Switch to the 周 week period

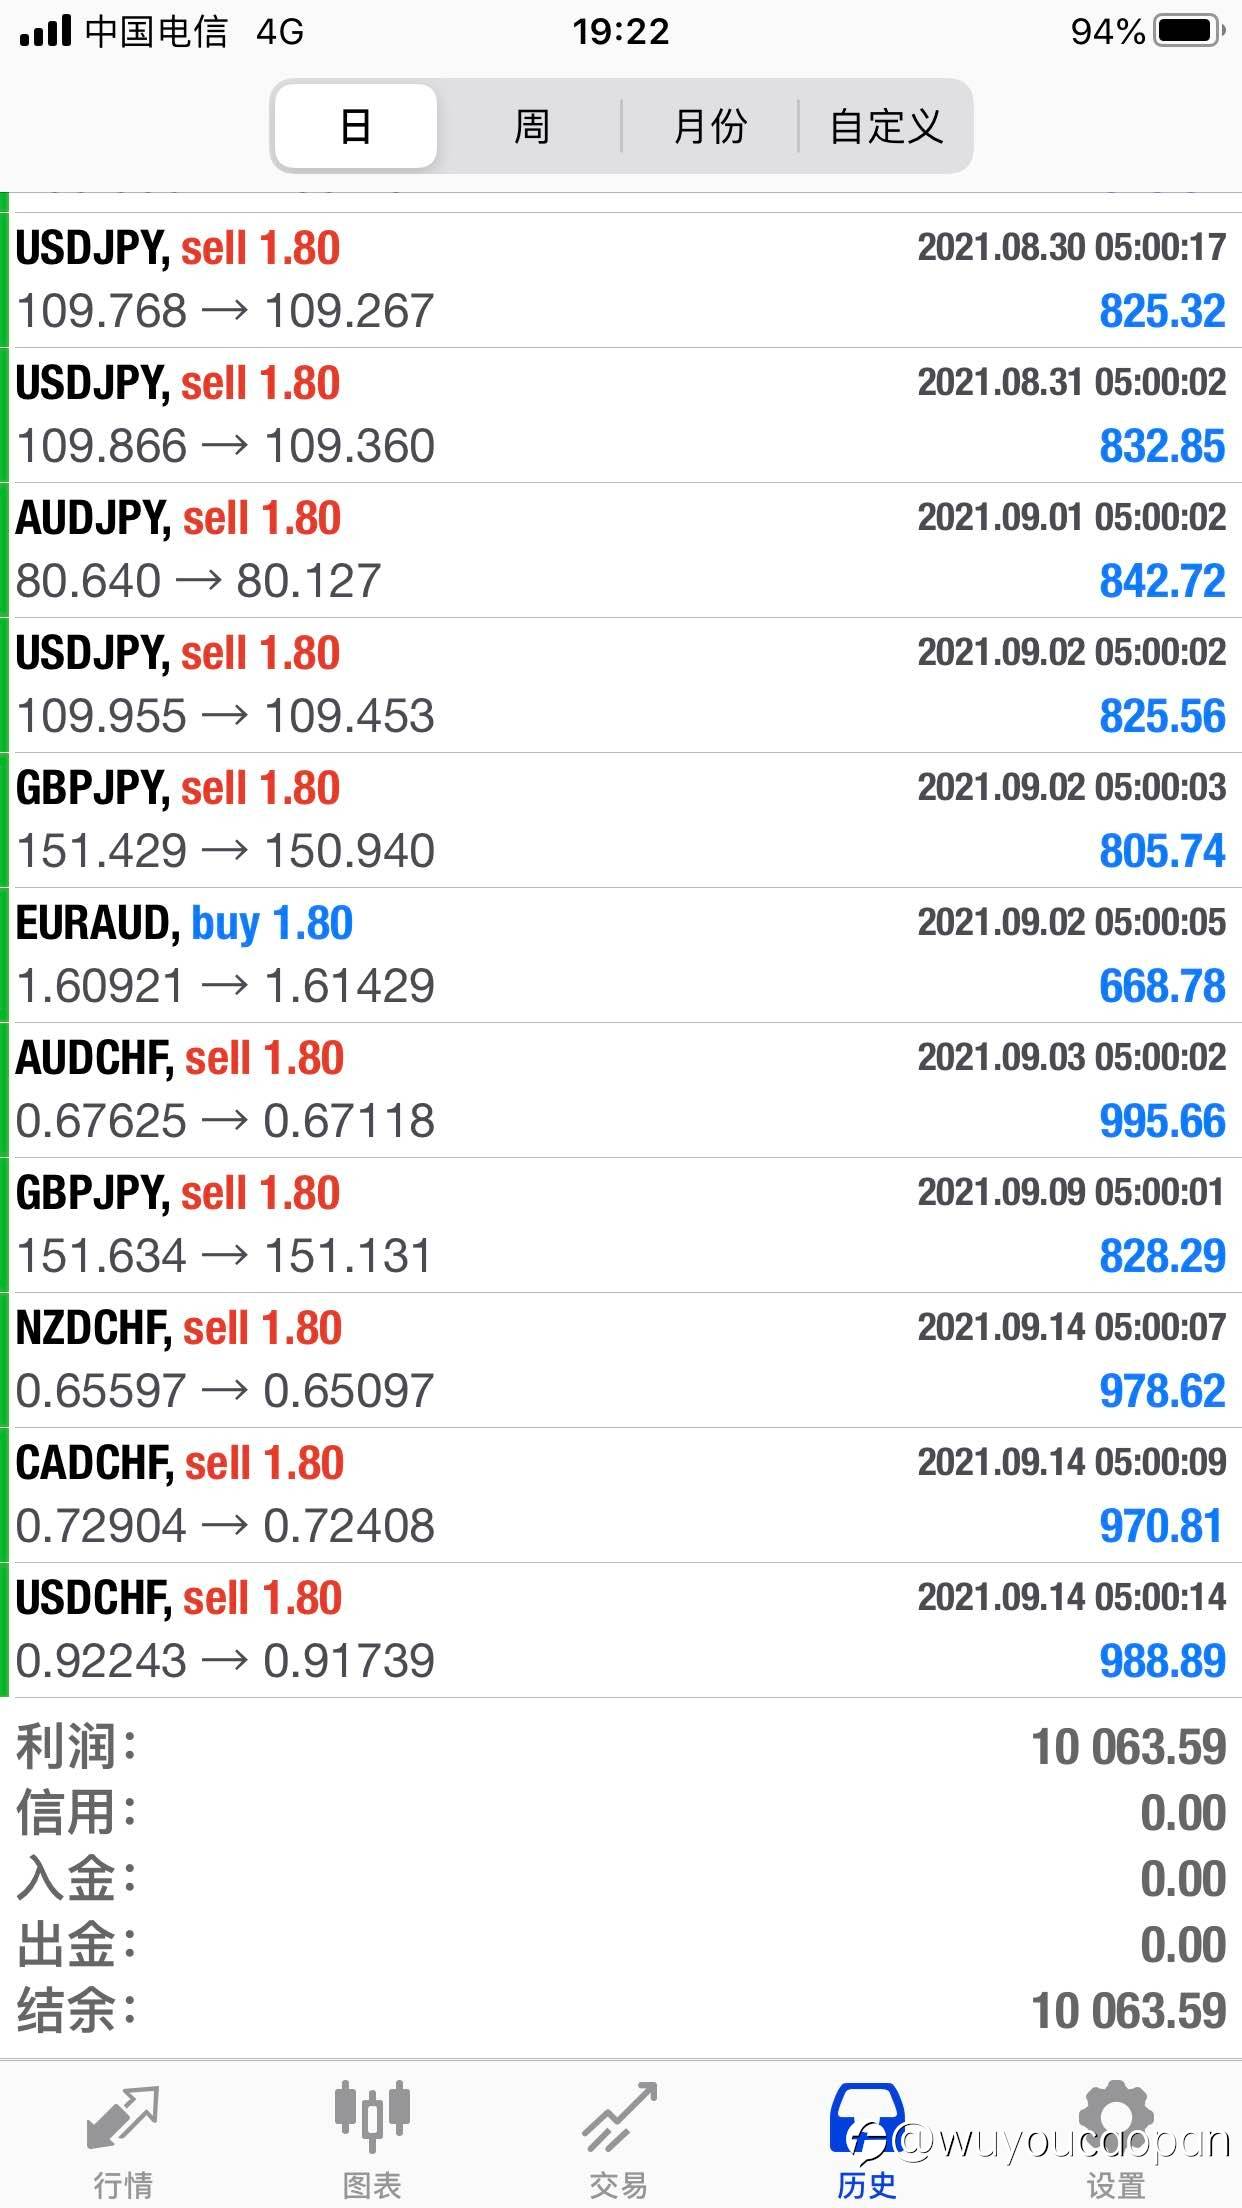531,127
